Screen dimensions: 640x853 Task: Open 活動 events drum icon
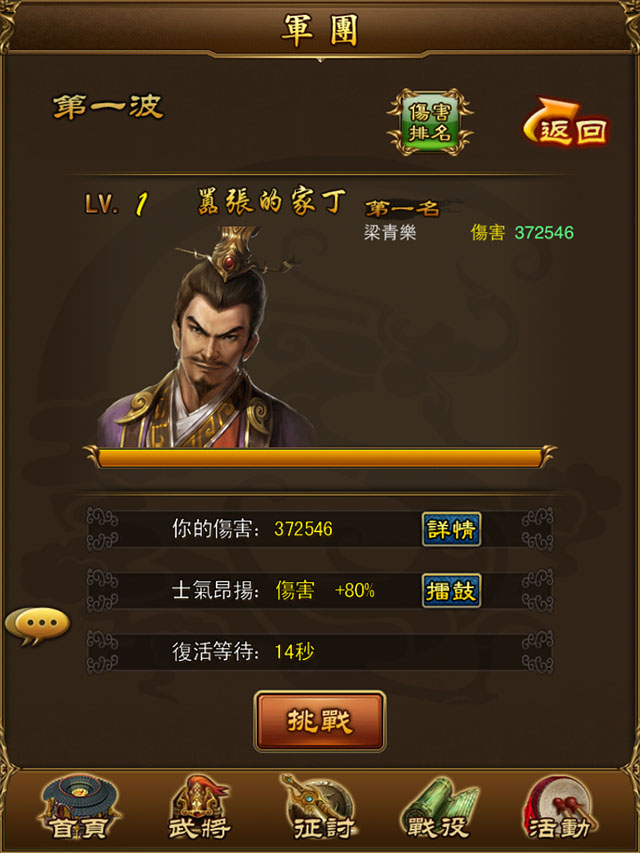tap(559, 808)
